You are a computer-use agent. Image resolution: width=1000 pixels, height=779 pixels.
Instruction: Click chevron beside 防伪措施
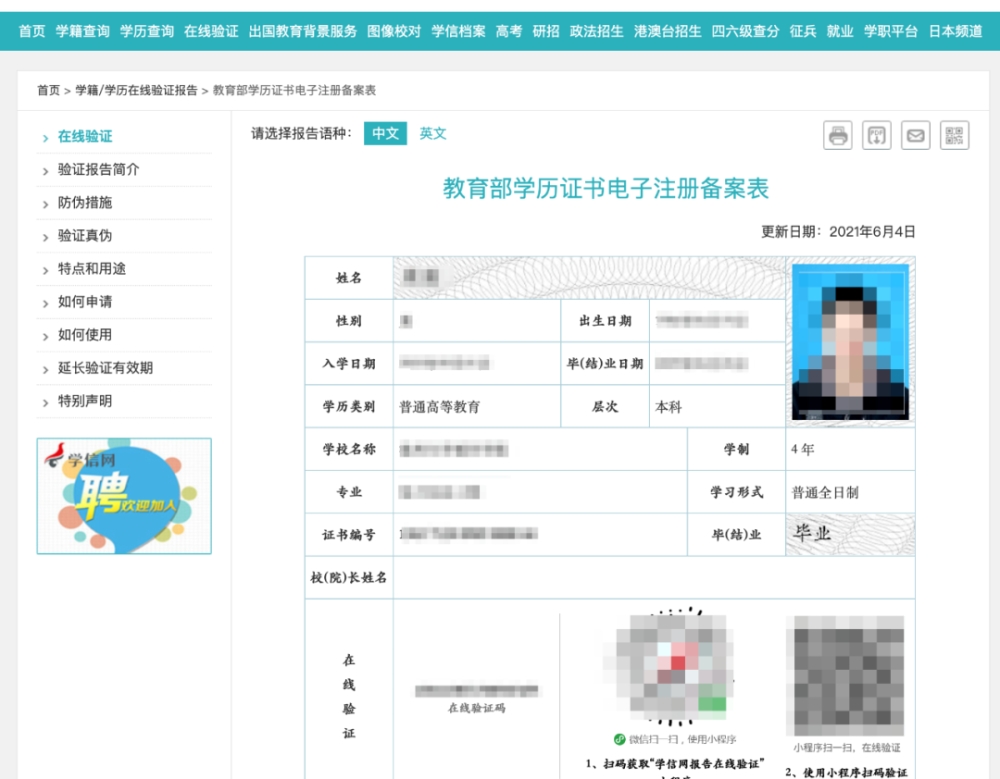click(x=45, y=204)
